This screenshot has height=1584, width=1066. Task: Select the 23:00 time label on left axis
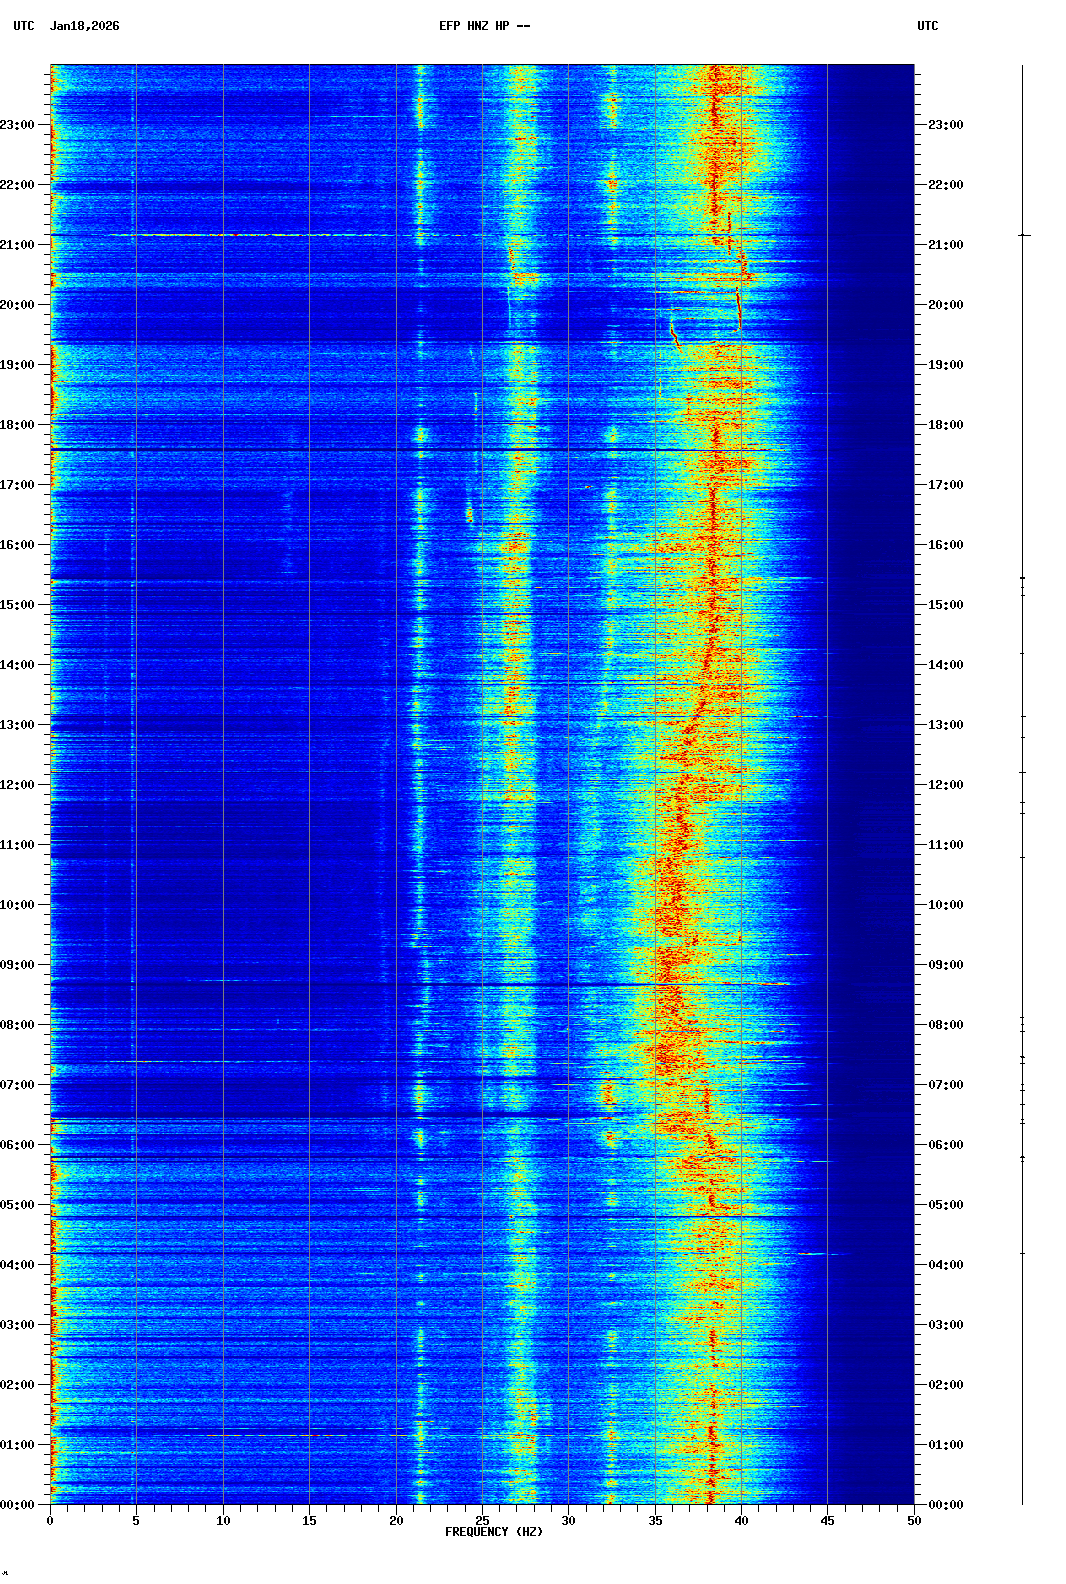(18, 125)
